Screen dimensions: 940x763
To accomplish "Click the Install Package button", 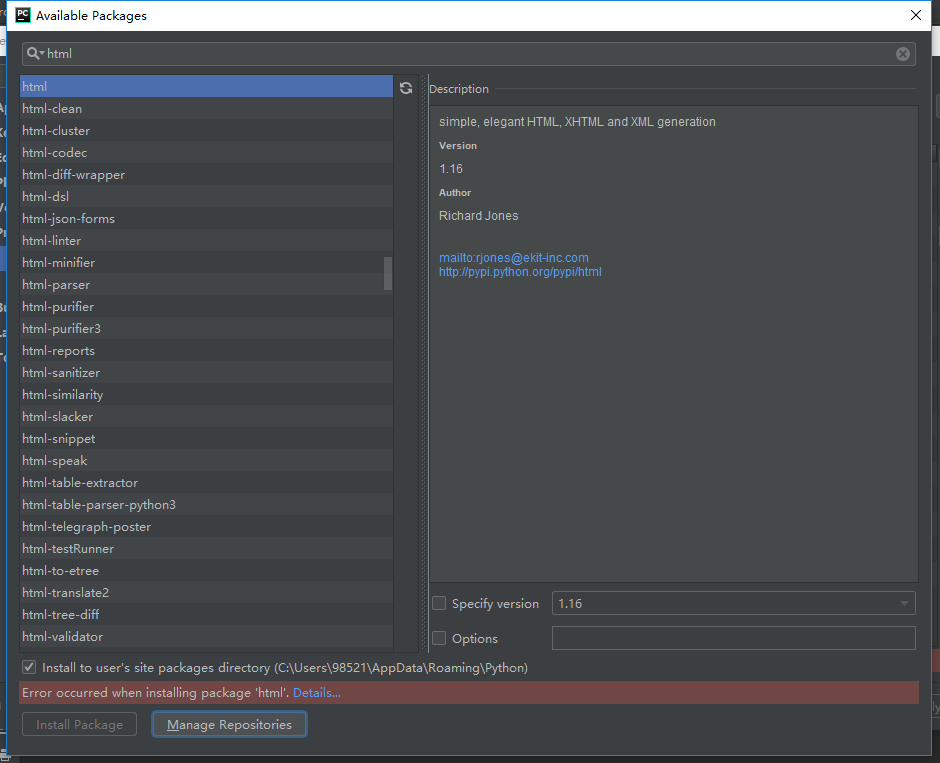I will point(79,724).
